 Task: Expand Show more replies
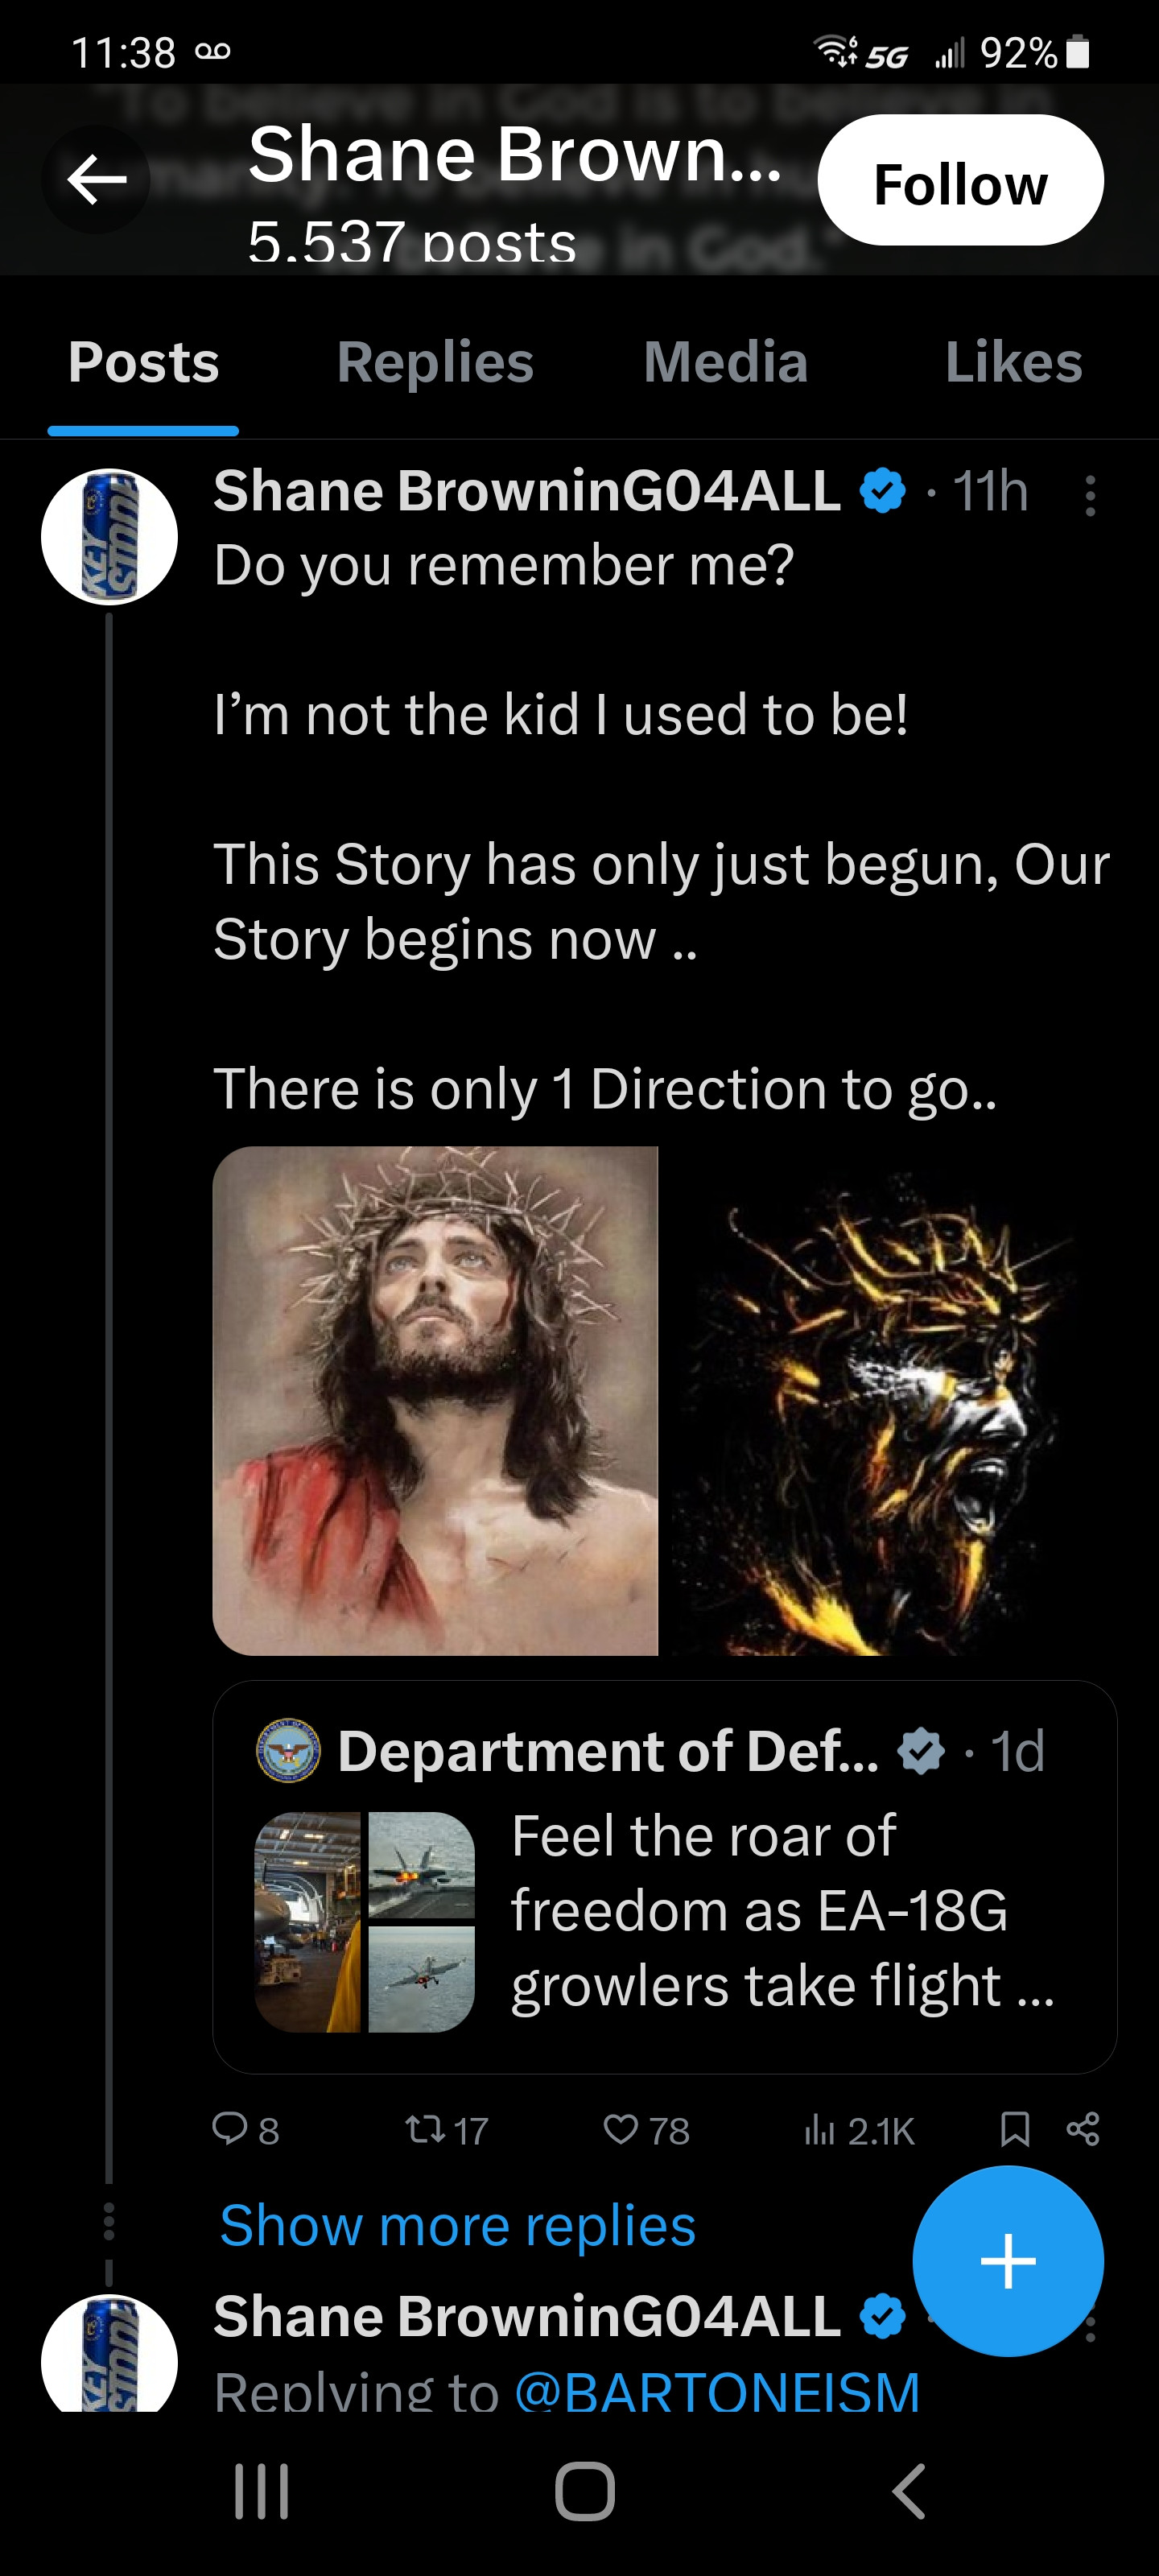click(457, 2226)
